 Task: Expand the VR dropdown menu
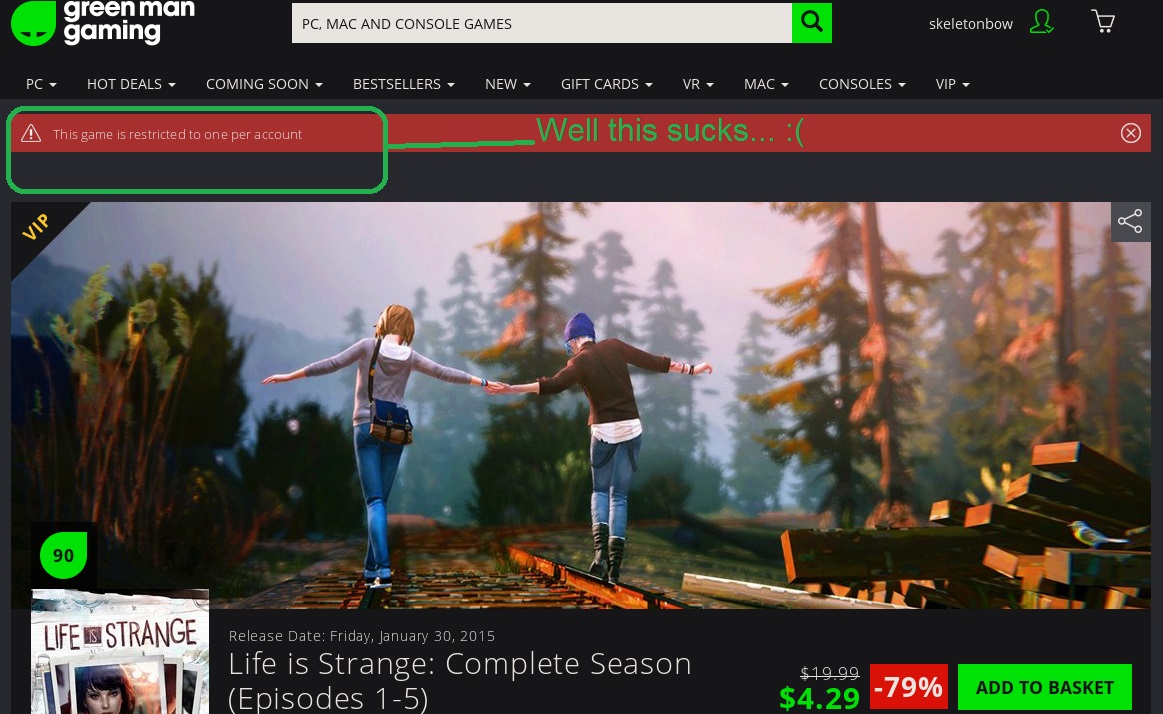698,85
